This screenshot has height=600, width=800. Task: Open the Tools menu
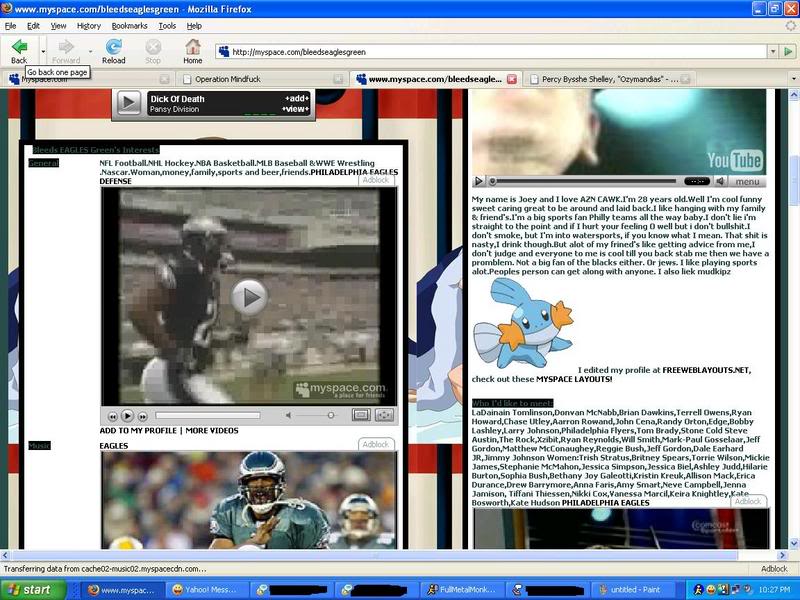click(167, 26)
